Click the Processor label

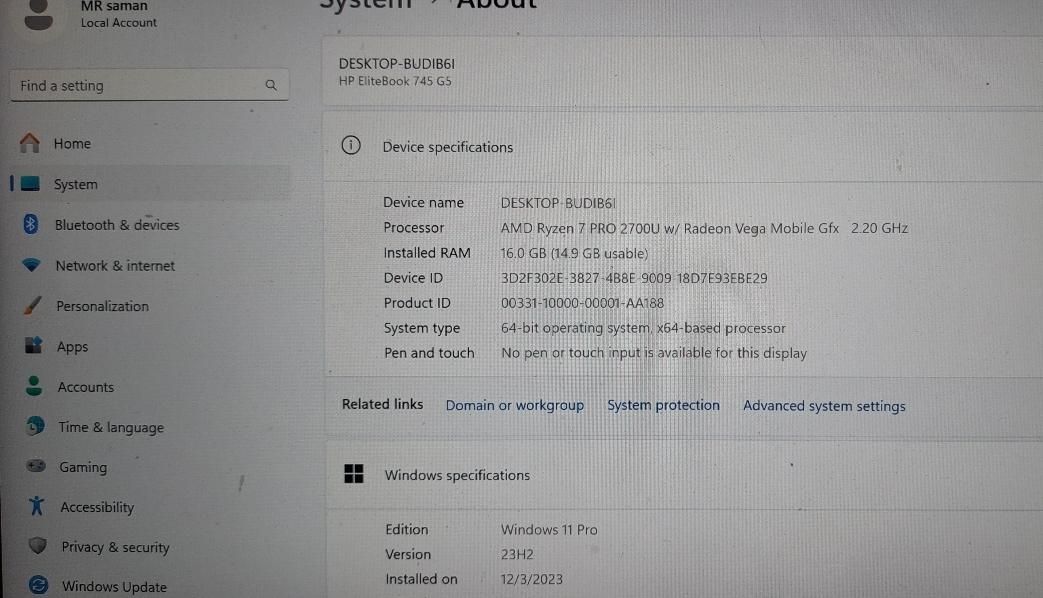pyautogui.click(x=413, y=227)
